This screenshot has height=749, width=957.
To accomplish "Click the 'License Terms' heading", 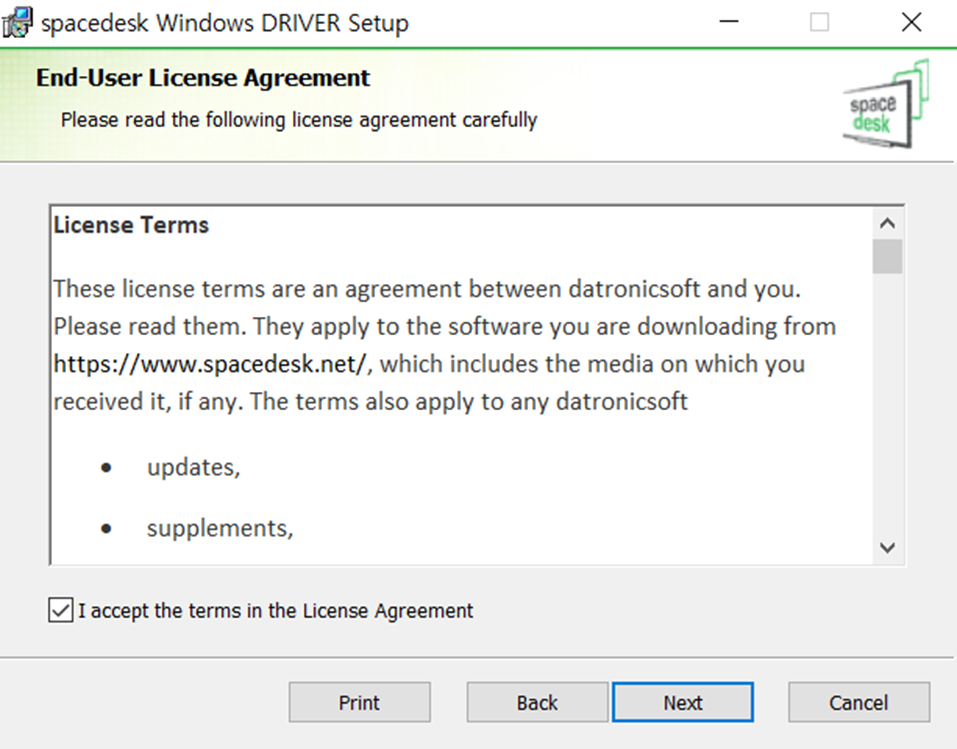I will tap(131, 225).
